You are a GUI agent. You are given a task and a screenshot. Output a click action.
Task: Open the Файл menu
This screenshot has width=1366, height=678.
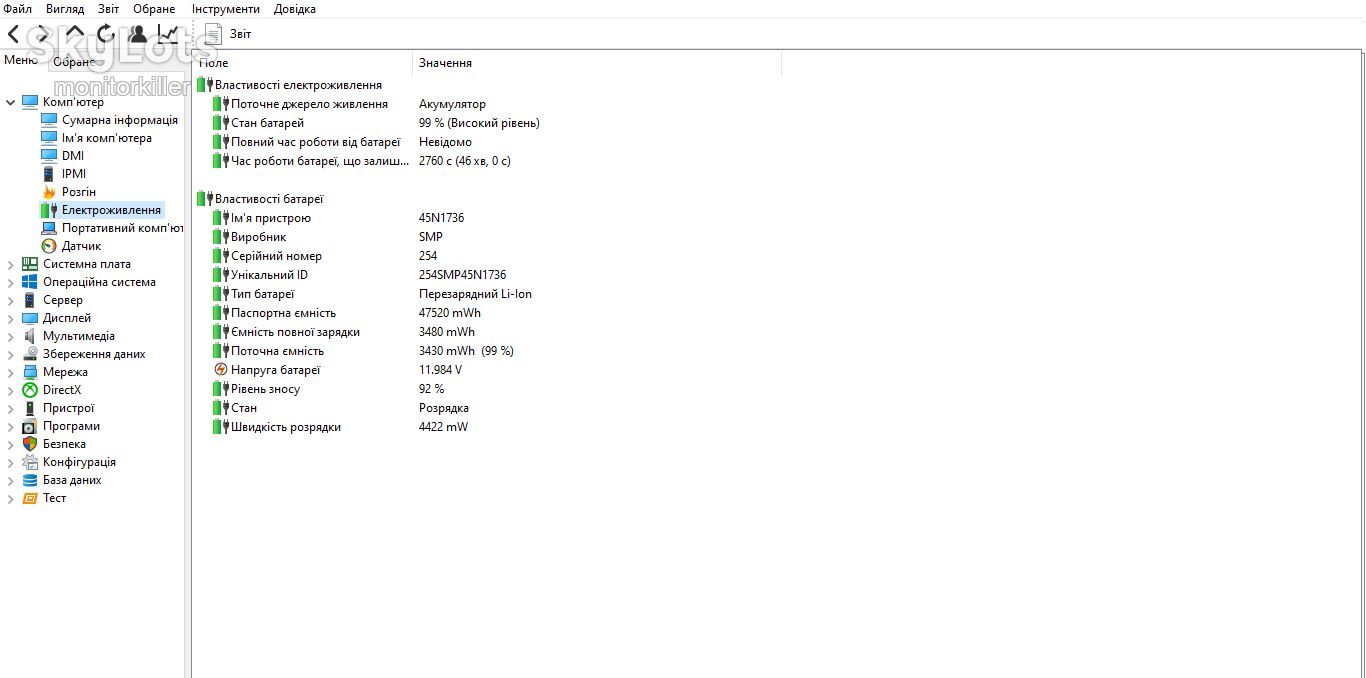[x=18, y=9]
